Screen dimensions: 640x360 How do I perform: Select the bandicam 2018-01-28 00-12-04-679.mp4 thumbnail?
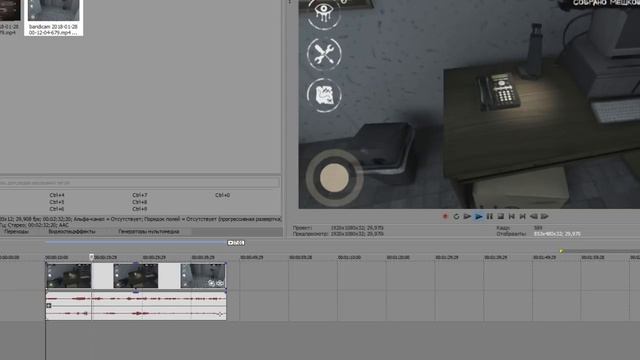pos(53,18)
